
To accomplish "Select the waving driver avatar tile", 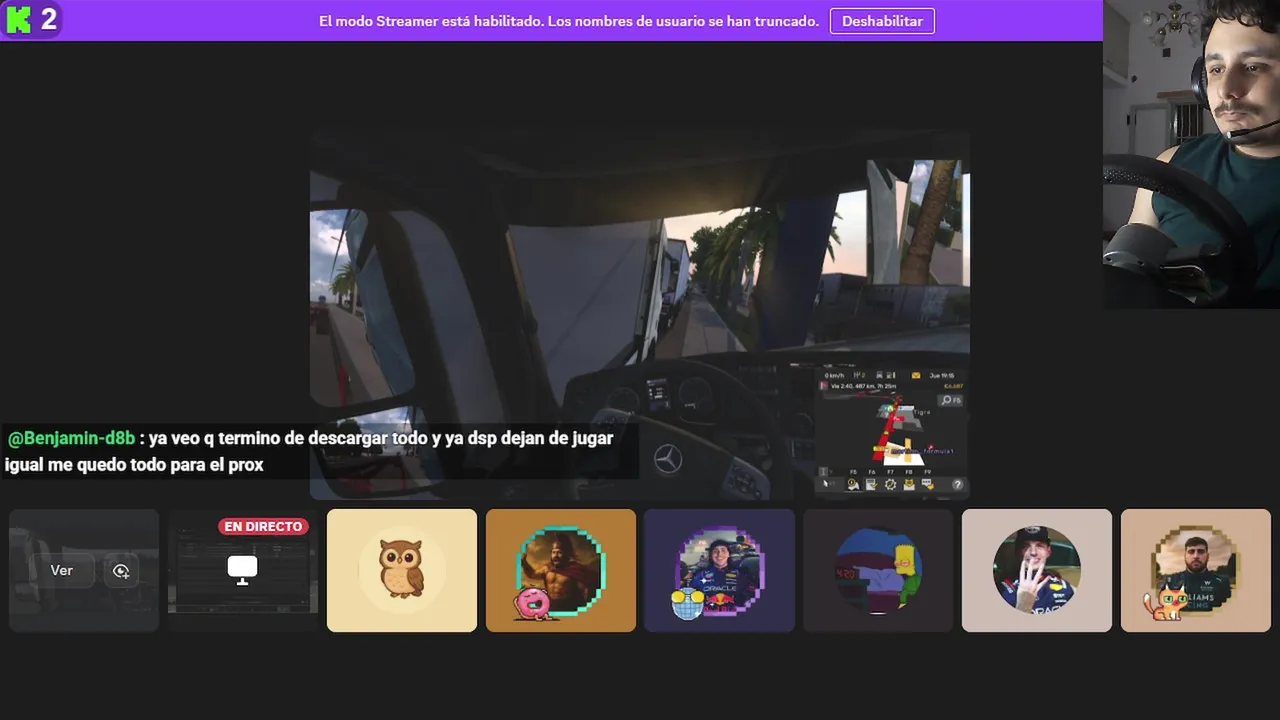I will coord(1037,571).
